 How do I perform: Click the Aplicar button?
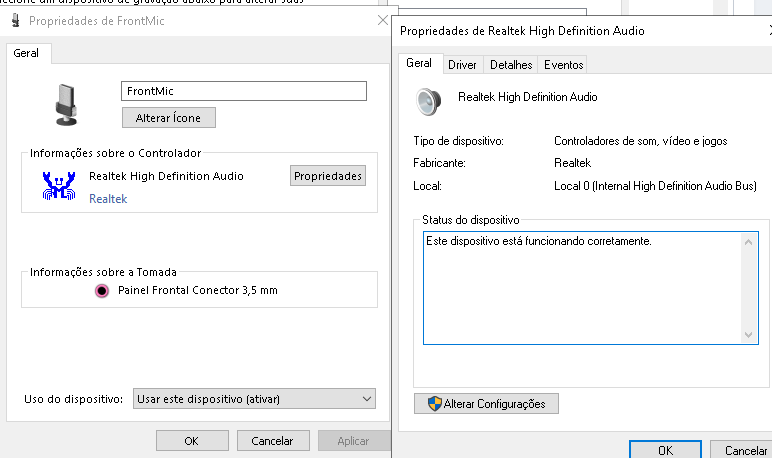pyautogui.click(x=354, y=441)
